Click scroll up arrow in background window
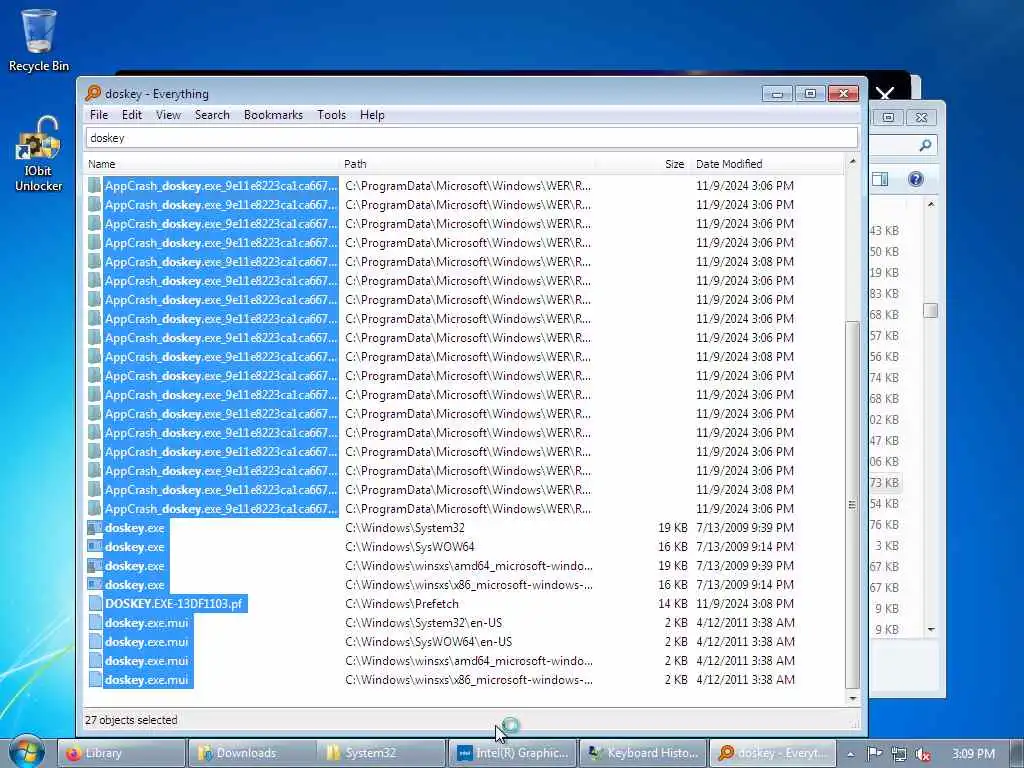The image size is (1024, 768). point(931,205)
